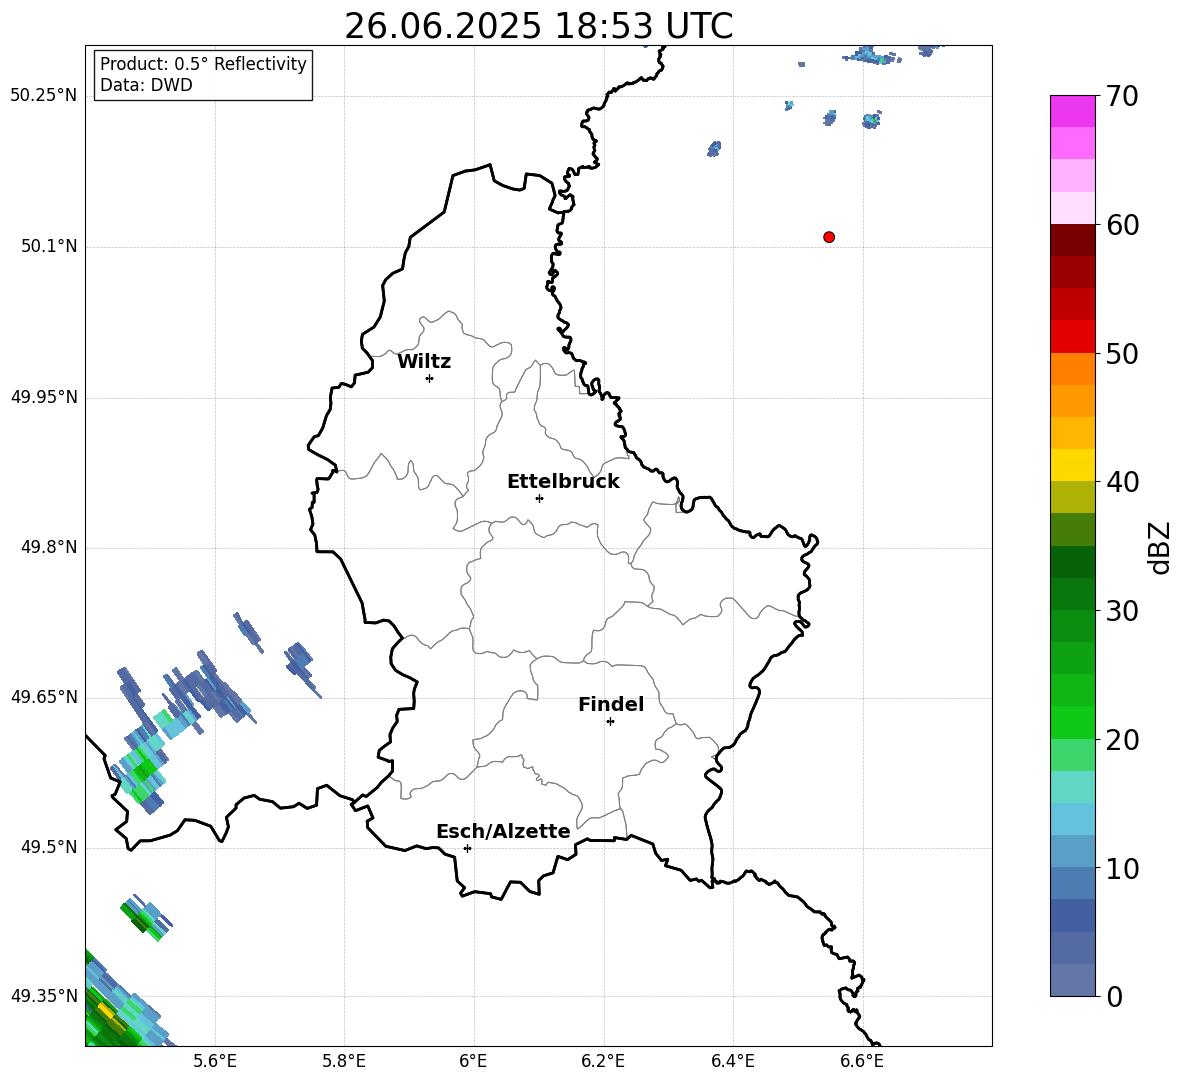Image resolution: width=1184 pixels, height=1081 pixels.
Task: Click the 50 tick on the colorbar
Action: pos(1122,353)
